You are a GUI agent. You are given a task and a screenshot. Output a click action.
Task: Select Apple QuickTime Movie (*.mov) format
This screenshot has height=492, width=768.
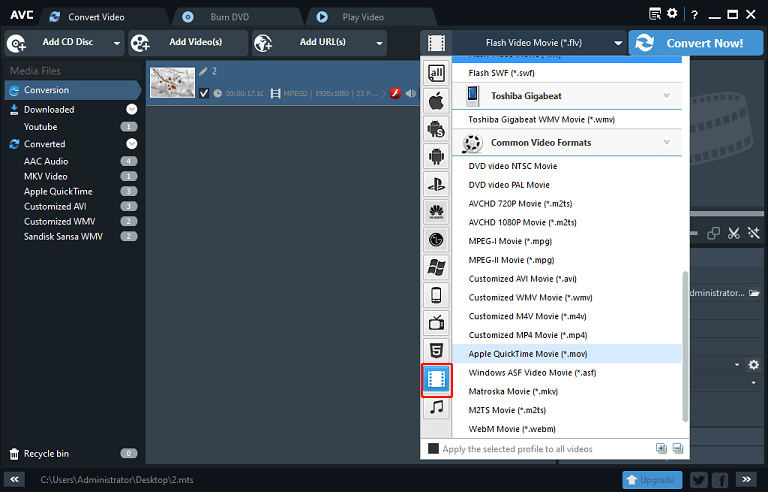(x=567, y=354)
